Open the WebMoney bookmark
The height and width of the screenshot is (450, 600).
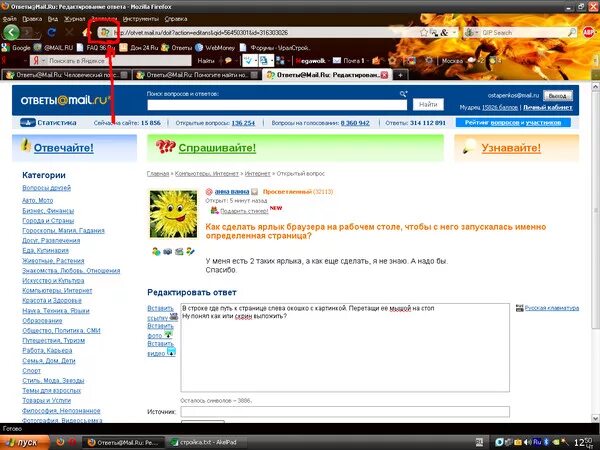[215, 48]
